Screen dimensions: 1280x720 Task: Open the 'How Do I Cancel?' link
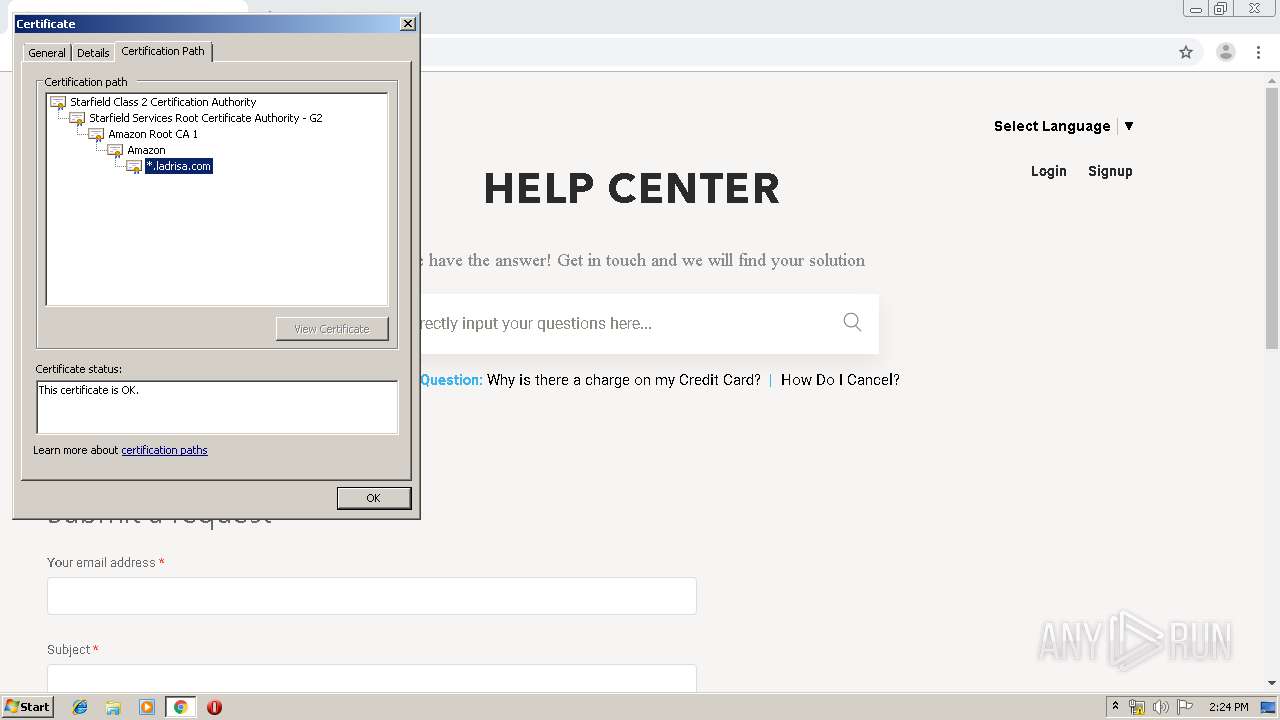[x=840, y=380]
